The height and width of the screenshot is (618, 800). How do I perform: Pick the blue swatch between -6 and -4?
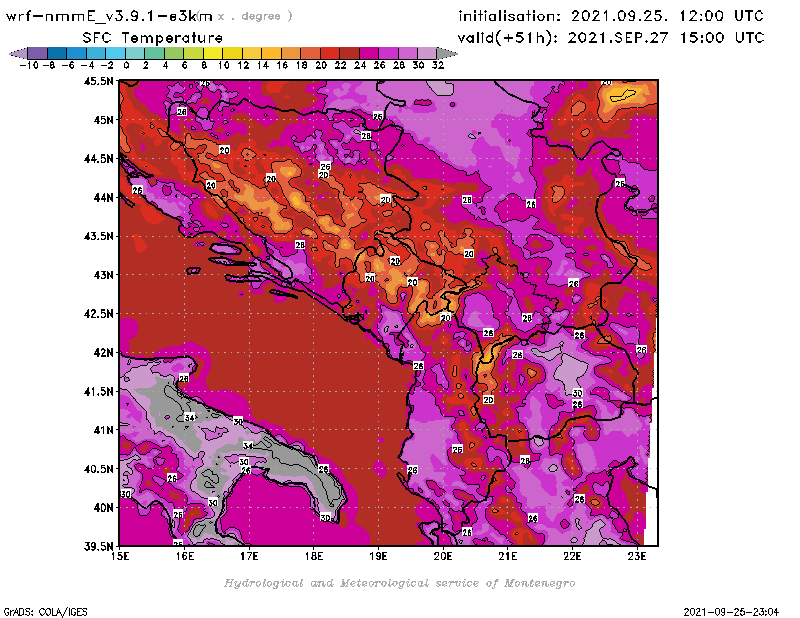coord(77,54)
